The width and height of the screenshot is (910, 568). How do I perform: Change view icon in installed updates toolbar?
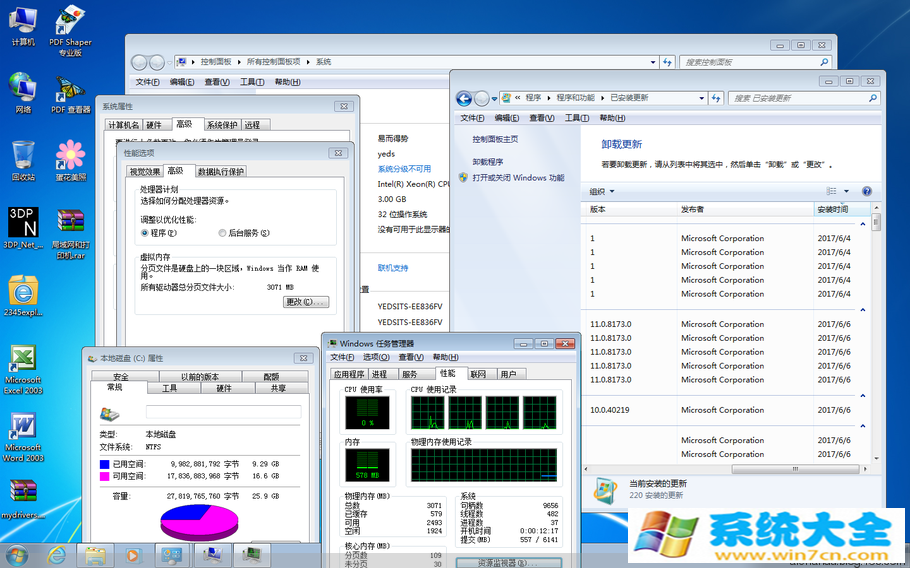[x=832, y=191]
